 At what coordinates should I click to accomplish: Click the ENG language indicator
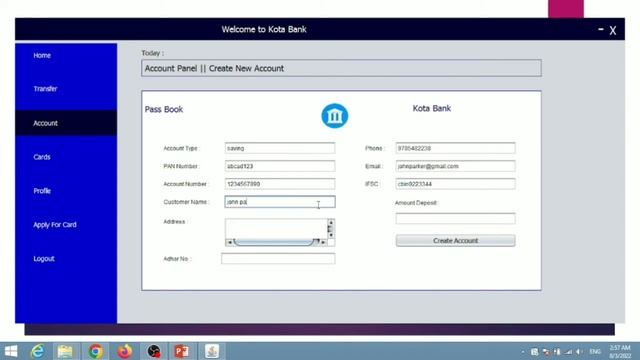coord(595,351)
